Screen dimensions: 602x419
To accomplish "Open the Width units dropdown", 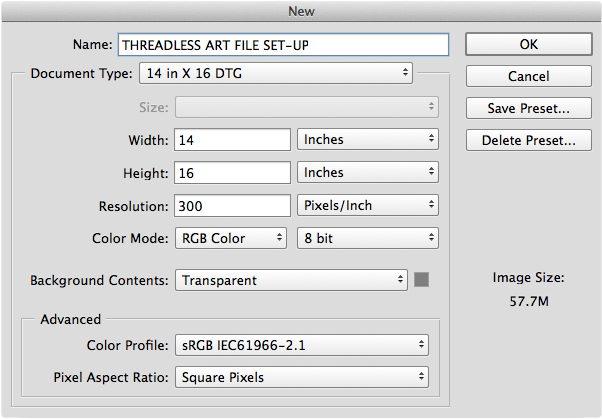I will 368,140.
